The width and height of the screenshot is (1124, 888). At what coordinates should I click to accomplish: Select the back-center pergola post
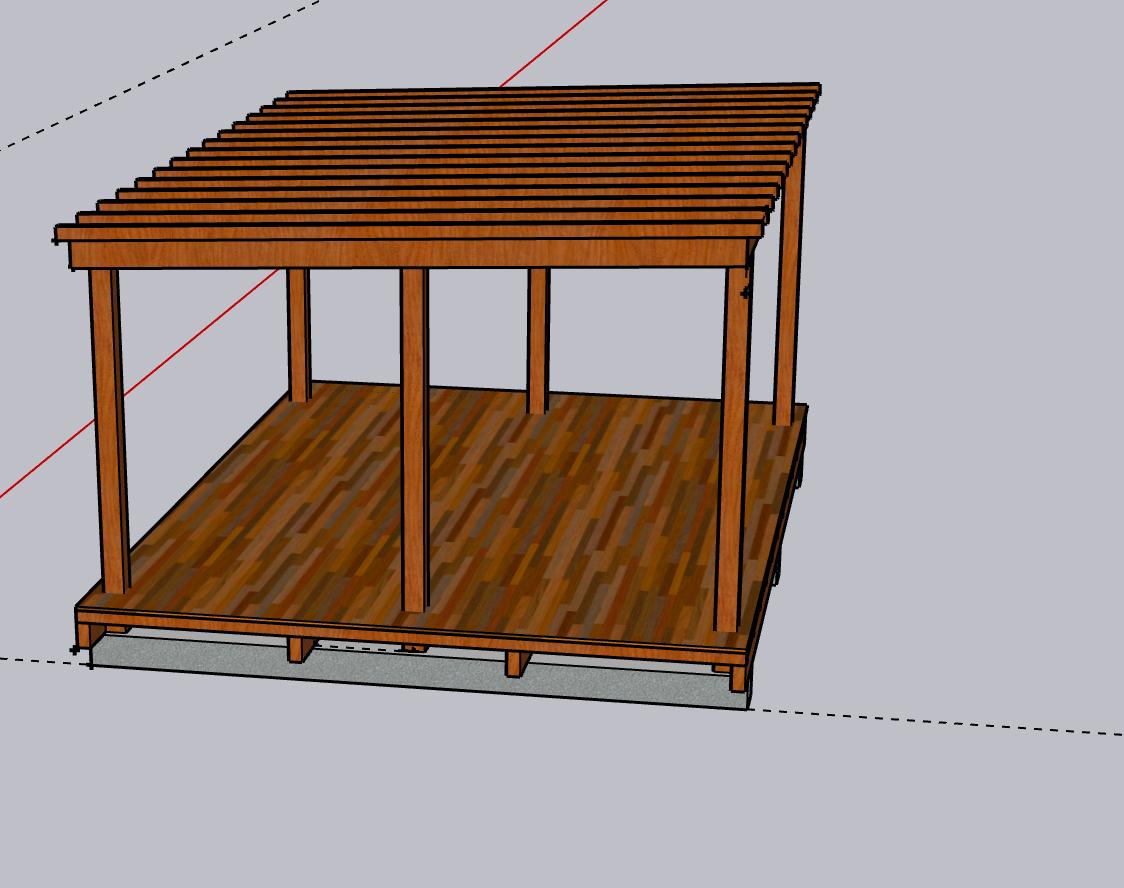pyautogui.click(x=538, y=340)
